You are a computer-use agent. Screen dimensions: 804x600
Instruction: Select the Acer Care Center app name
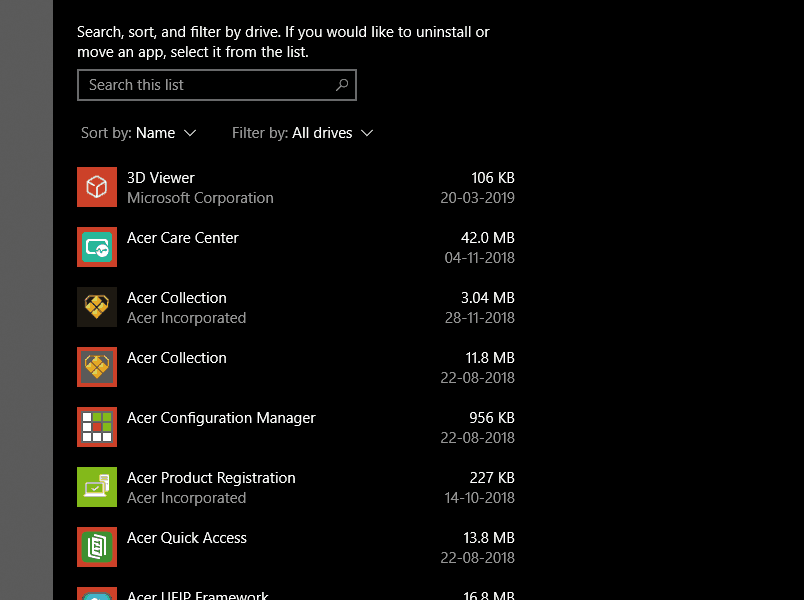(182, 238)
